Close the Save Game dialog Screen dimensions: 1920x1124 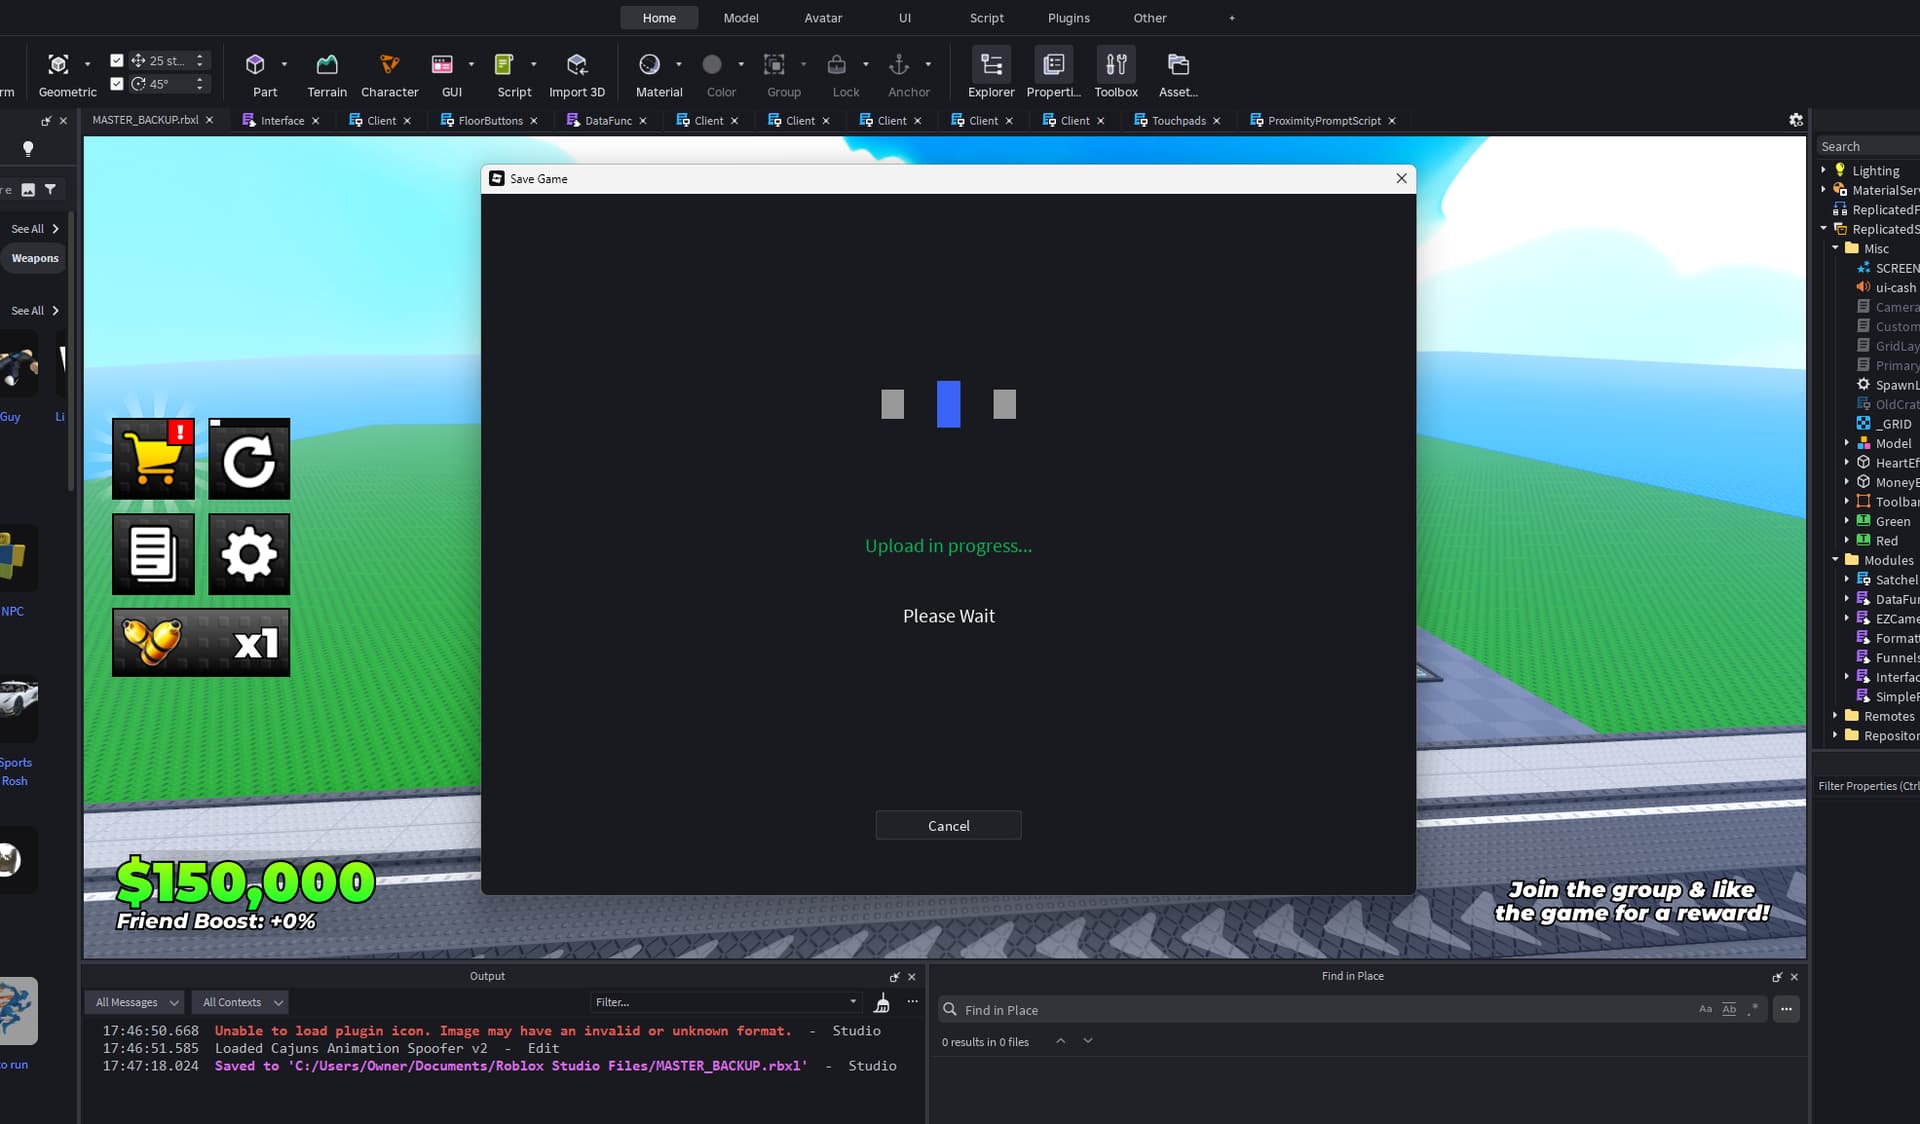coord(1401,179)
